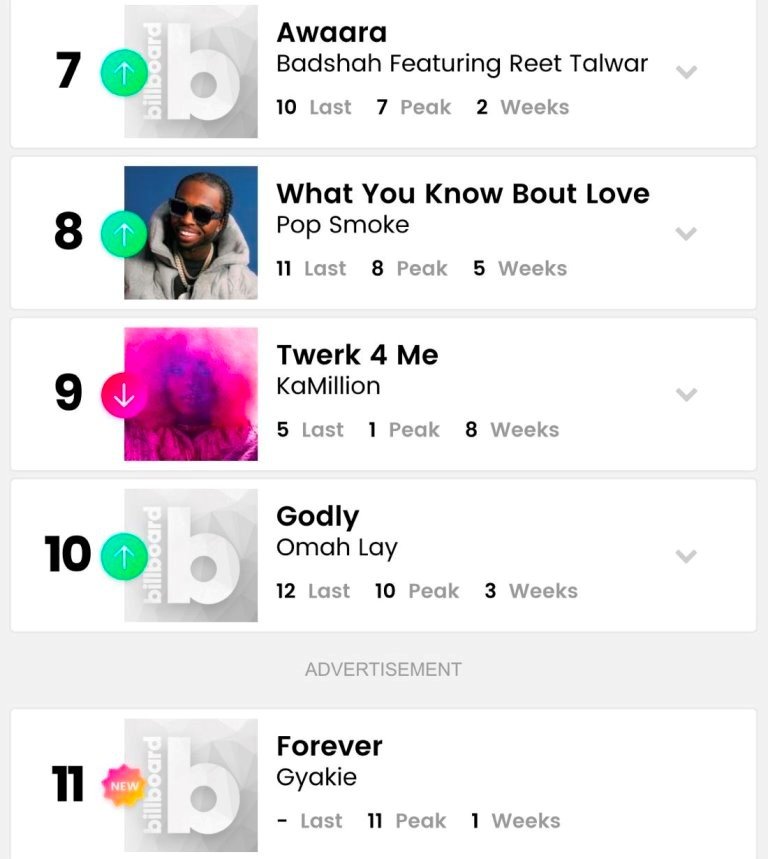Click the pink down-arrow icon beside Twerk 4 Me
This screenshot has width=768, height=859.
pos(124,395)
